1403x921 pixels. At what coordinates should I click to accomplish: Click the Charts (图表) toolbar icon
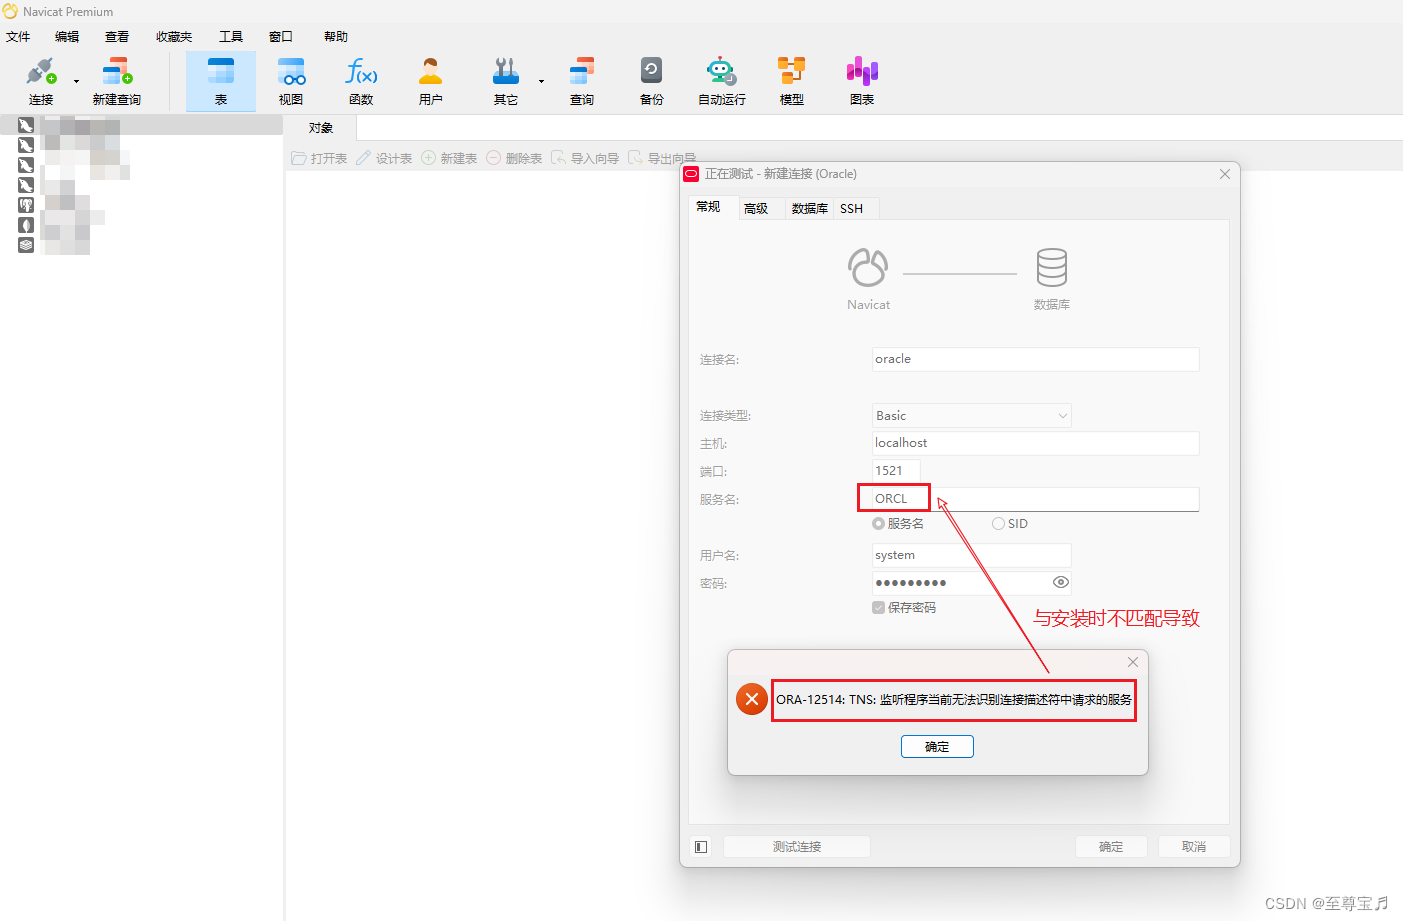click(862, 81)
